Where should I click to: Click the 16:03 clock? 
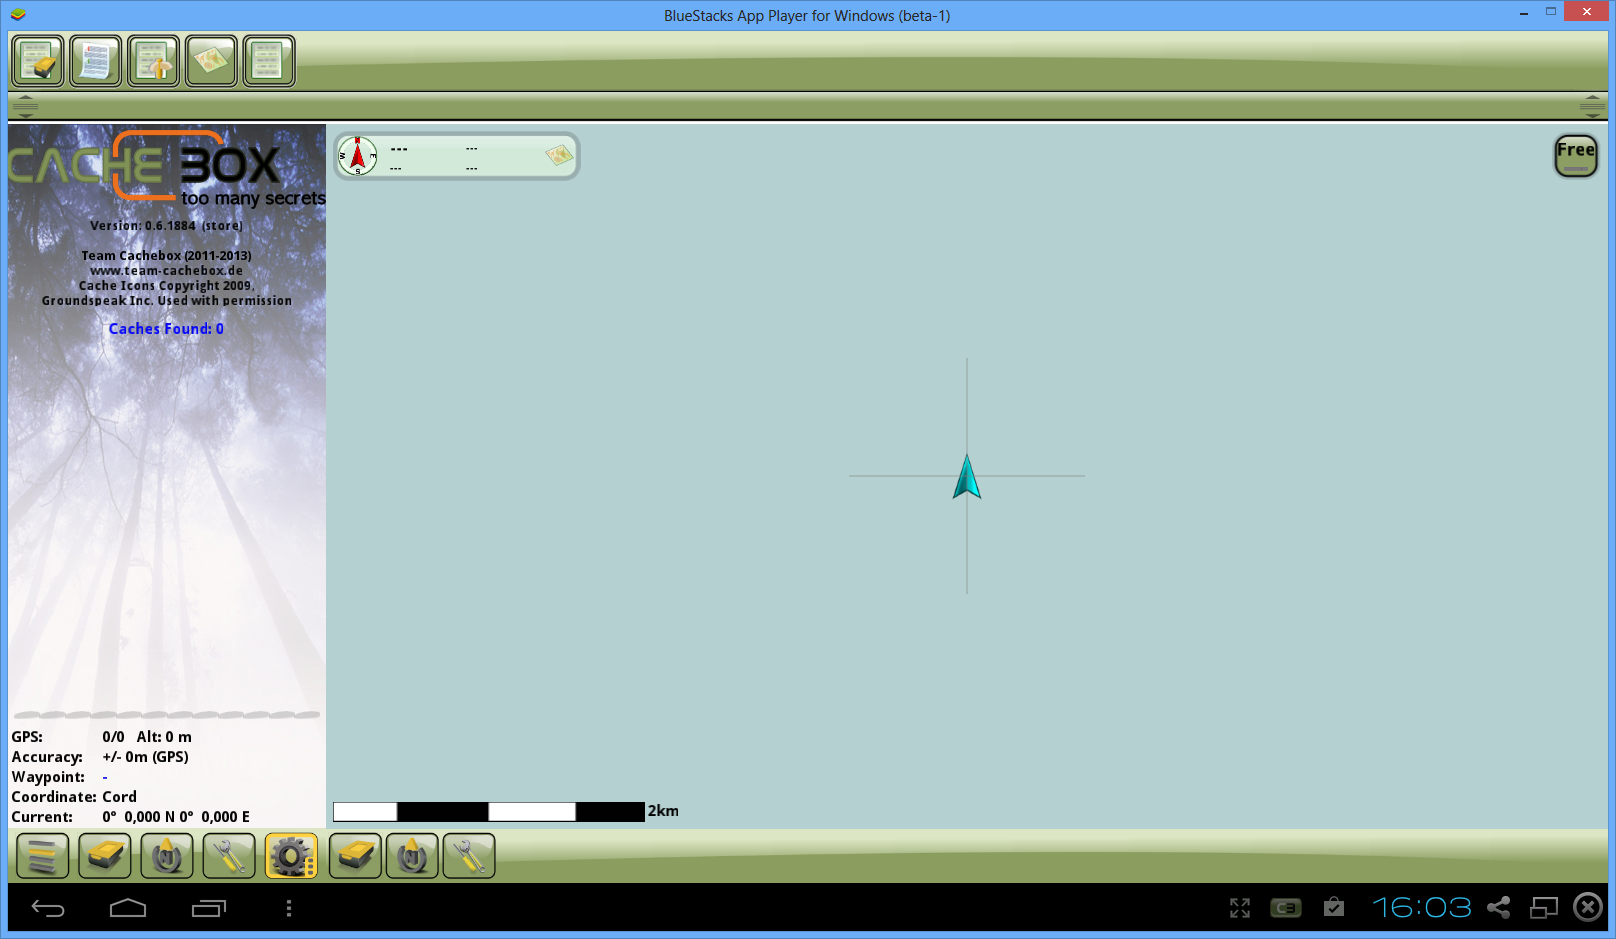pos(1422,907)
